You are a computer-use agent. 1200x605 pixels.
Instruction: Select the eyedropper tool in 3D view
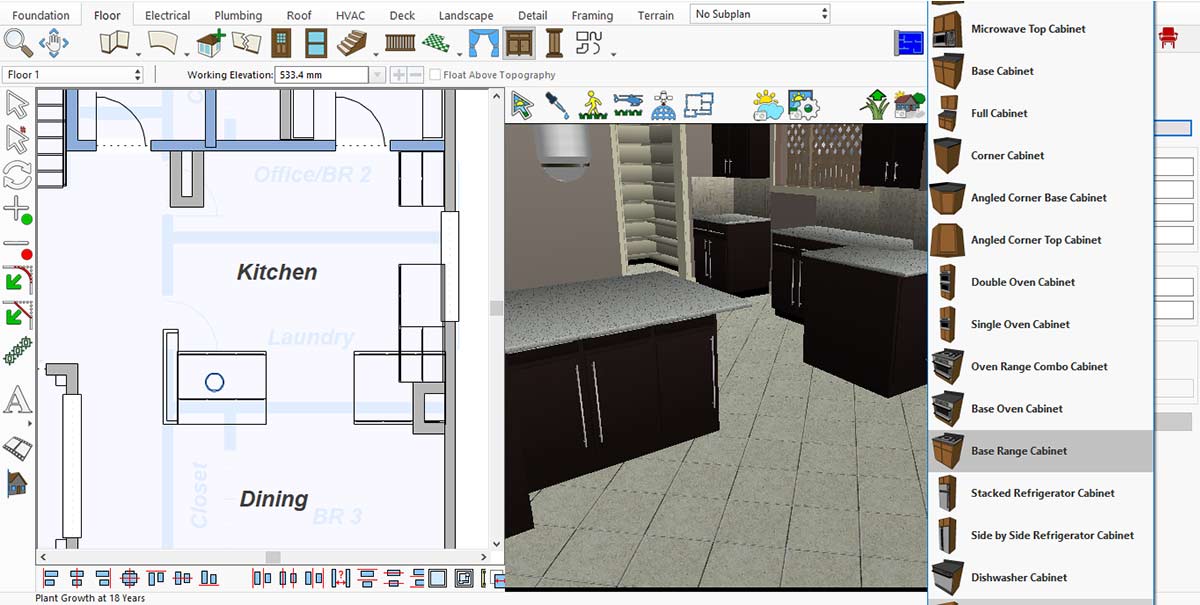tap(557, 105)
